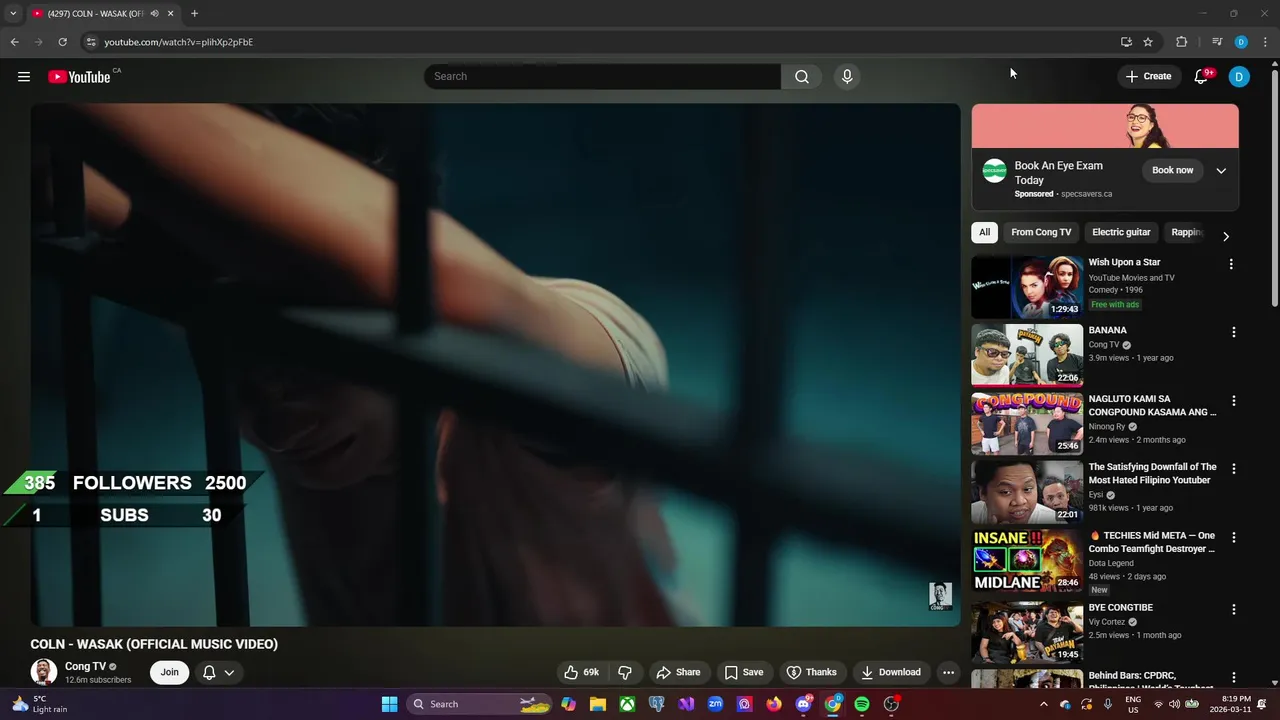
Task: Open the YouTube account avatar menu
Action: point(1239,77)
